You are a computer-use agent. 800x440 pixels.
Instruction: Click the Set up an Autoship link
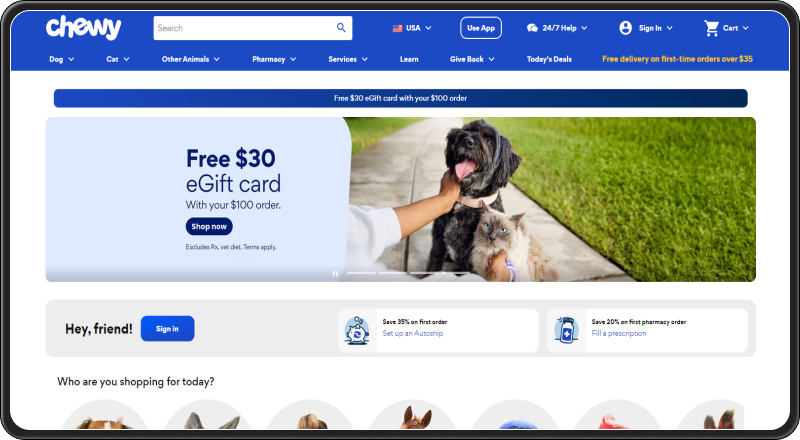click(x=413, y=333)
